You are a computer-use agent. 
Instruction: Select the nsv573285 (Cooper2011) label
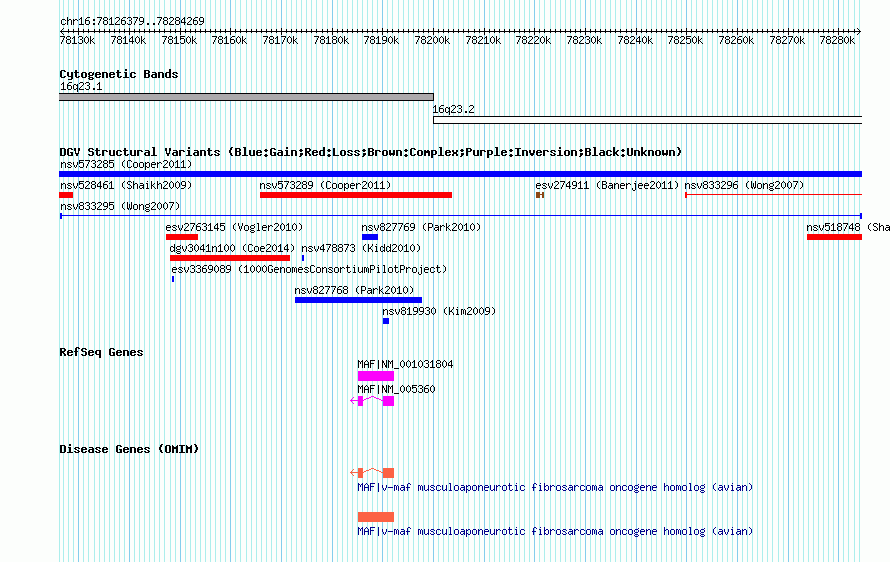coord(126,164)
